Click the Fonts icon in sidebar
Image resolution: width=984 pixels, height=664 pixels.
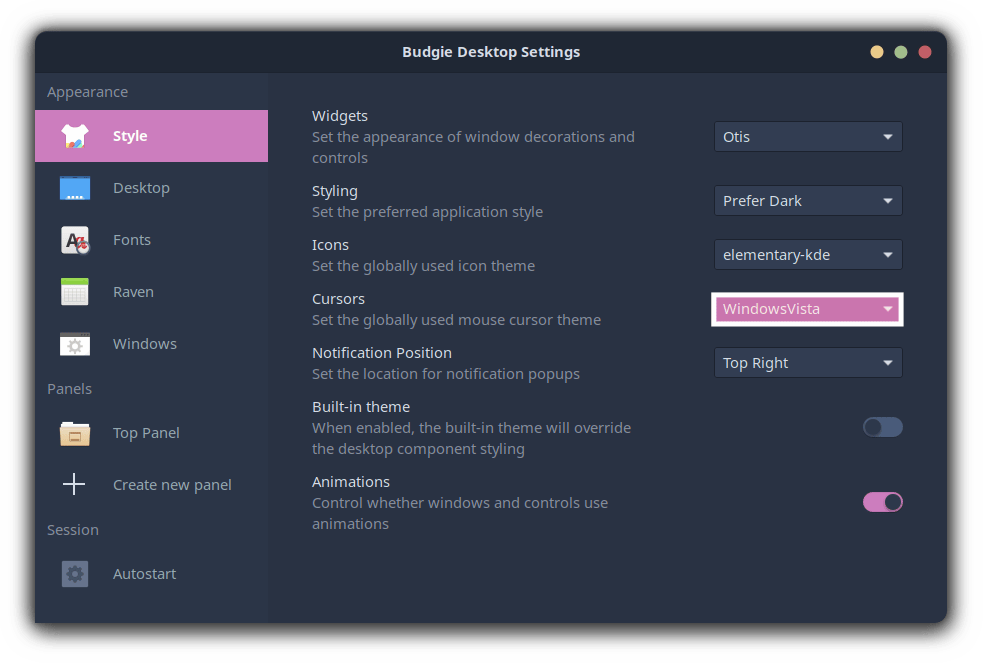tap(75, 240)
